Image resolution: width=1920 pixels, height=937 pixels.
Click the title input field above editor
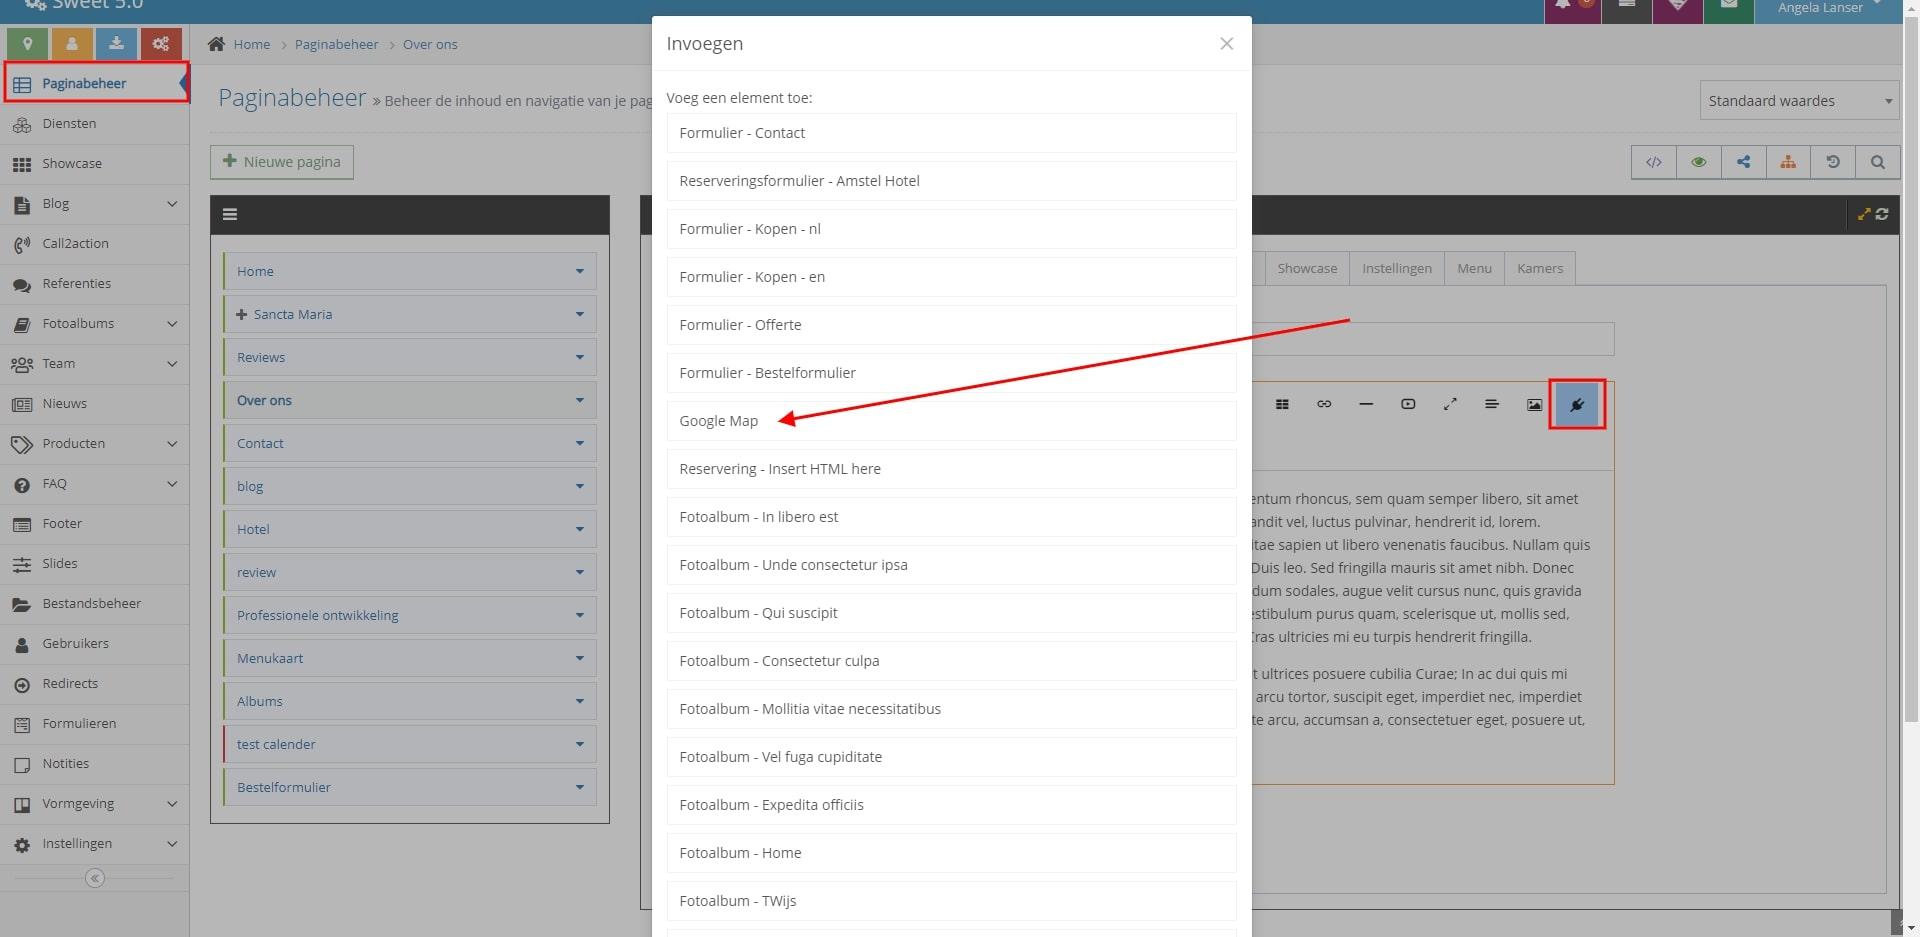1432,339
